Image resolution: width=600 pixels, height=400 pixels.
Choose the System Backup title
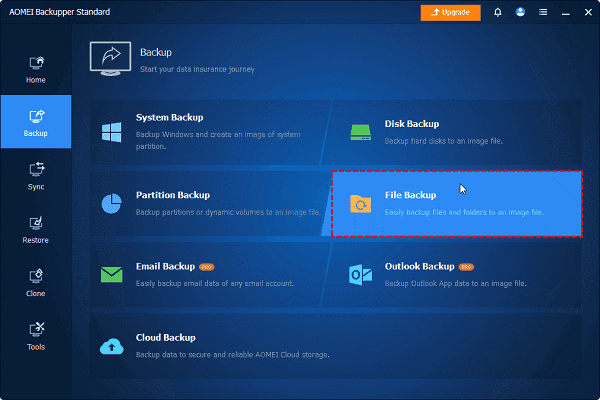pos(170,118)
